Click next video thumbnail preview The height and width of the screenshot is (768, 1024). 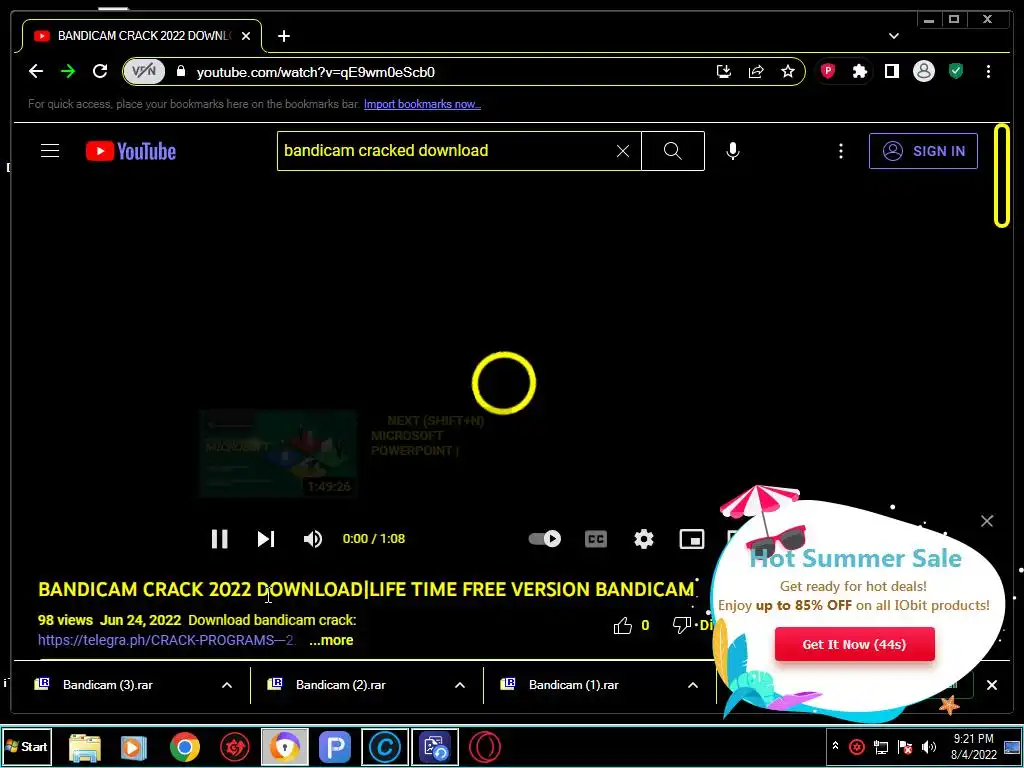[x=278, y=454]
